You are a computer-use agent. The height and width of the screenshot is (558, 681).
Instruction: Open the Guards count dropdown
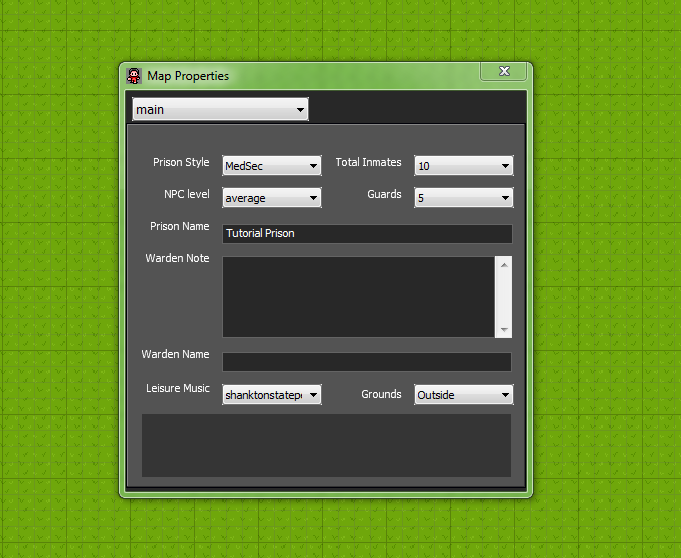(x=464, y=198)
